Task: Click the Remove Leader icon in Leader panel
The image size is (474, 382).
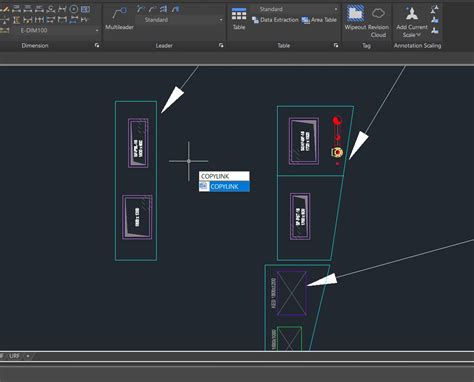Action: (152, 9)
